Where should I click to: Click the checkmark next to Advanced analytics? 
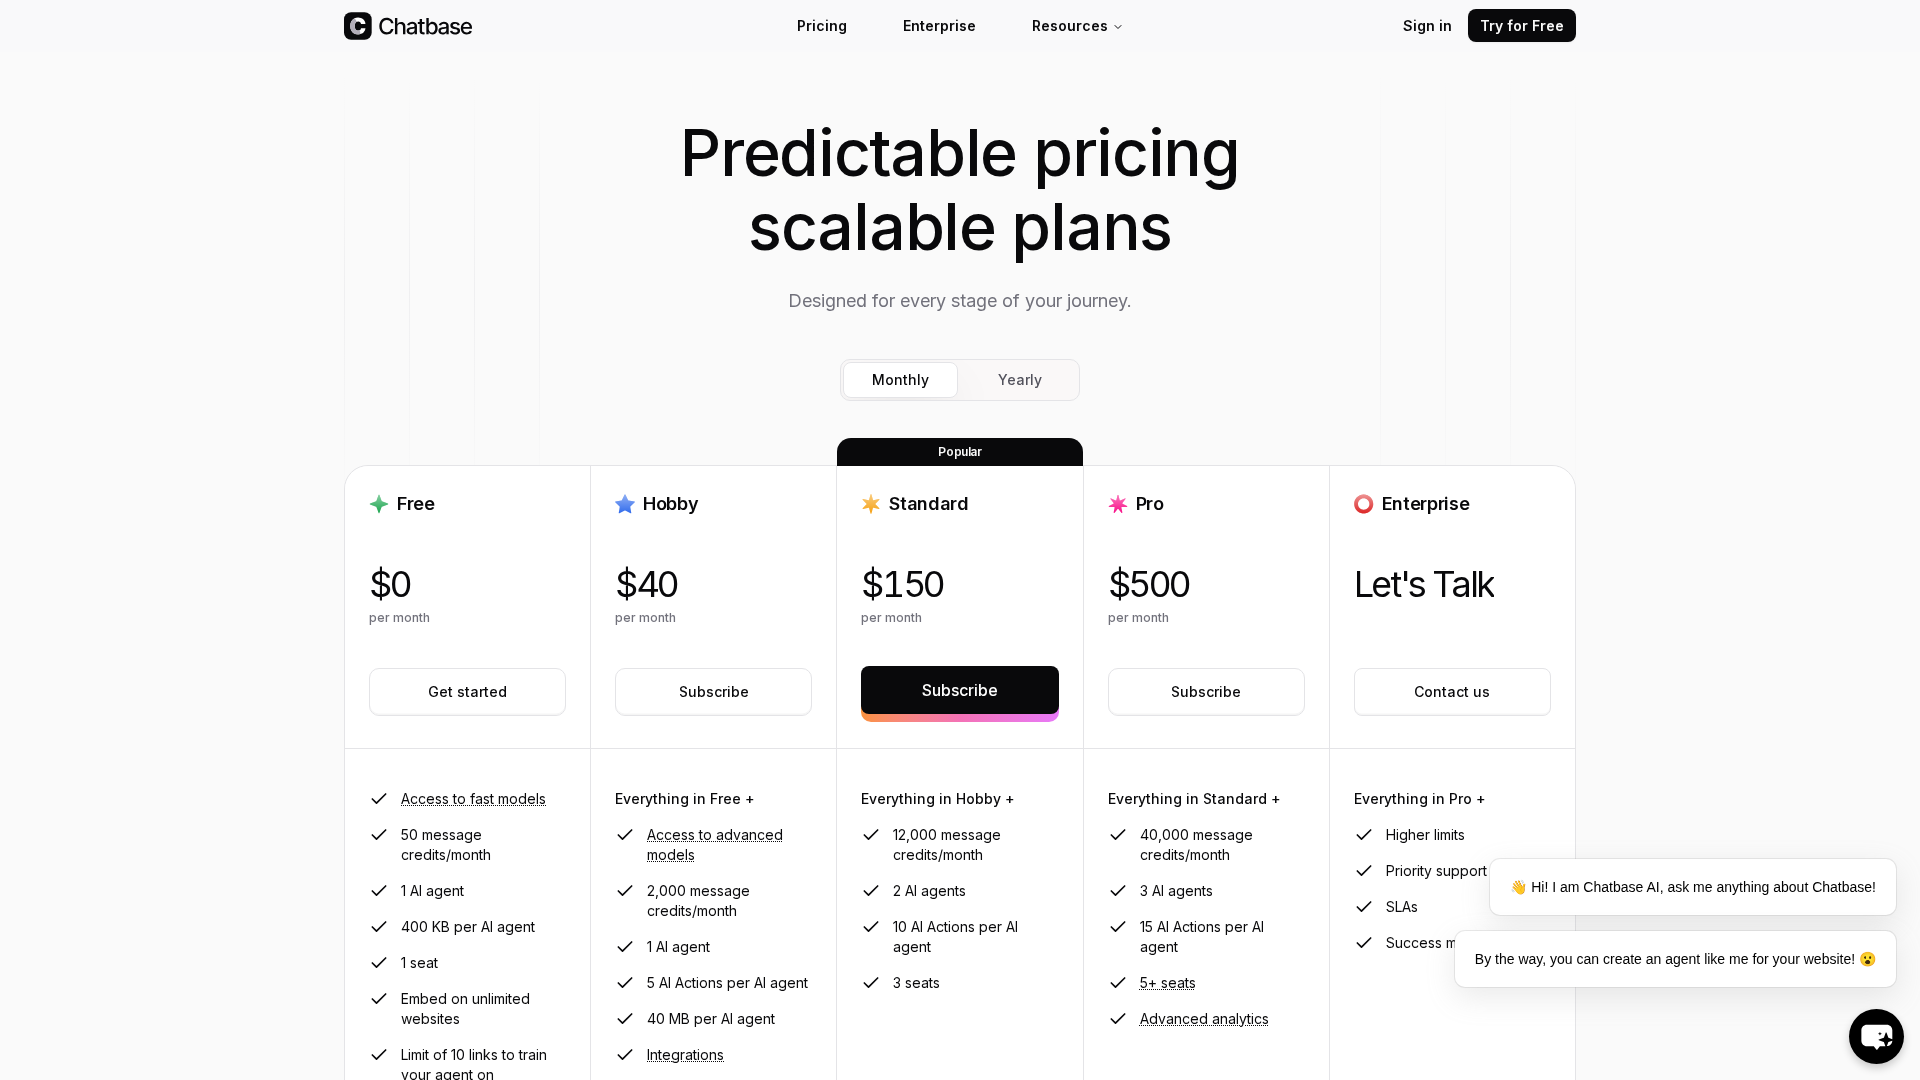point(1117,1019)
